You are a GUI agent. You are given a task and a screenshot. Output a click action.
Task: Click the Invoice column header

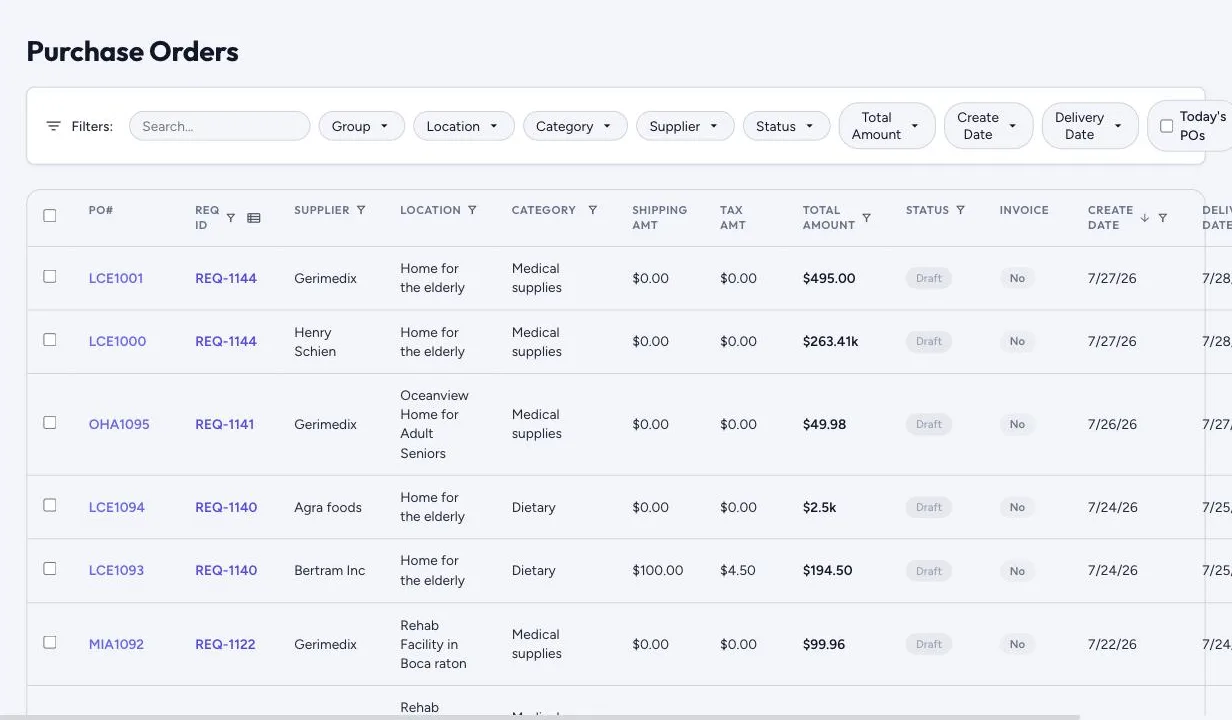1024,210
